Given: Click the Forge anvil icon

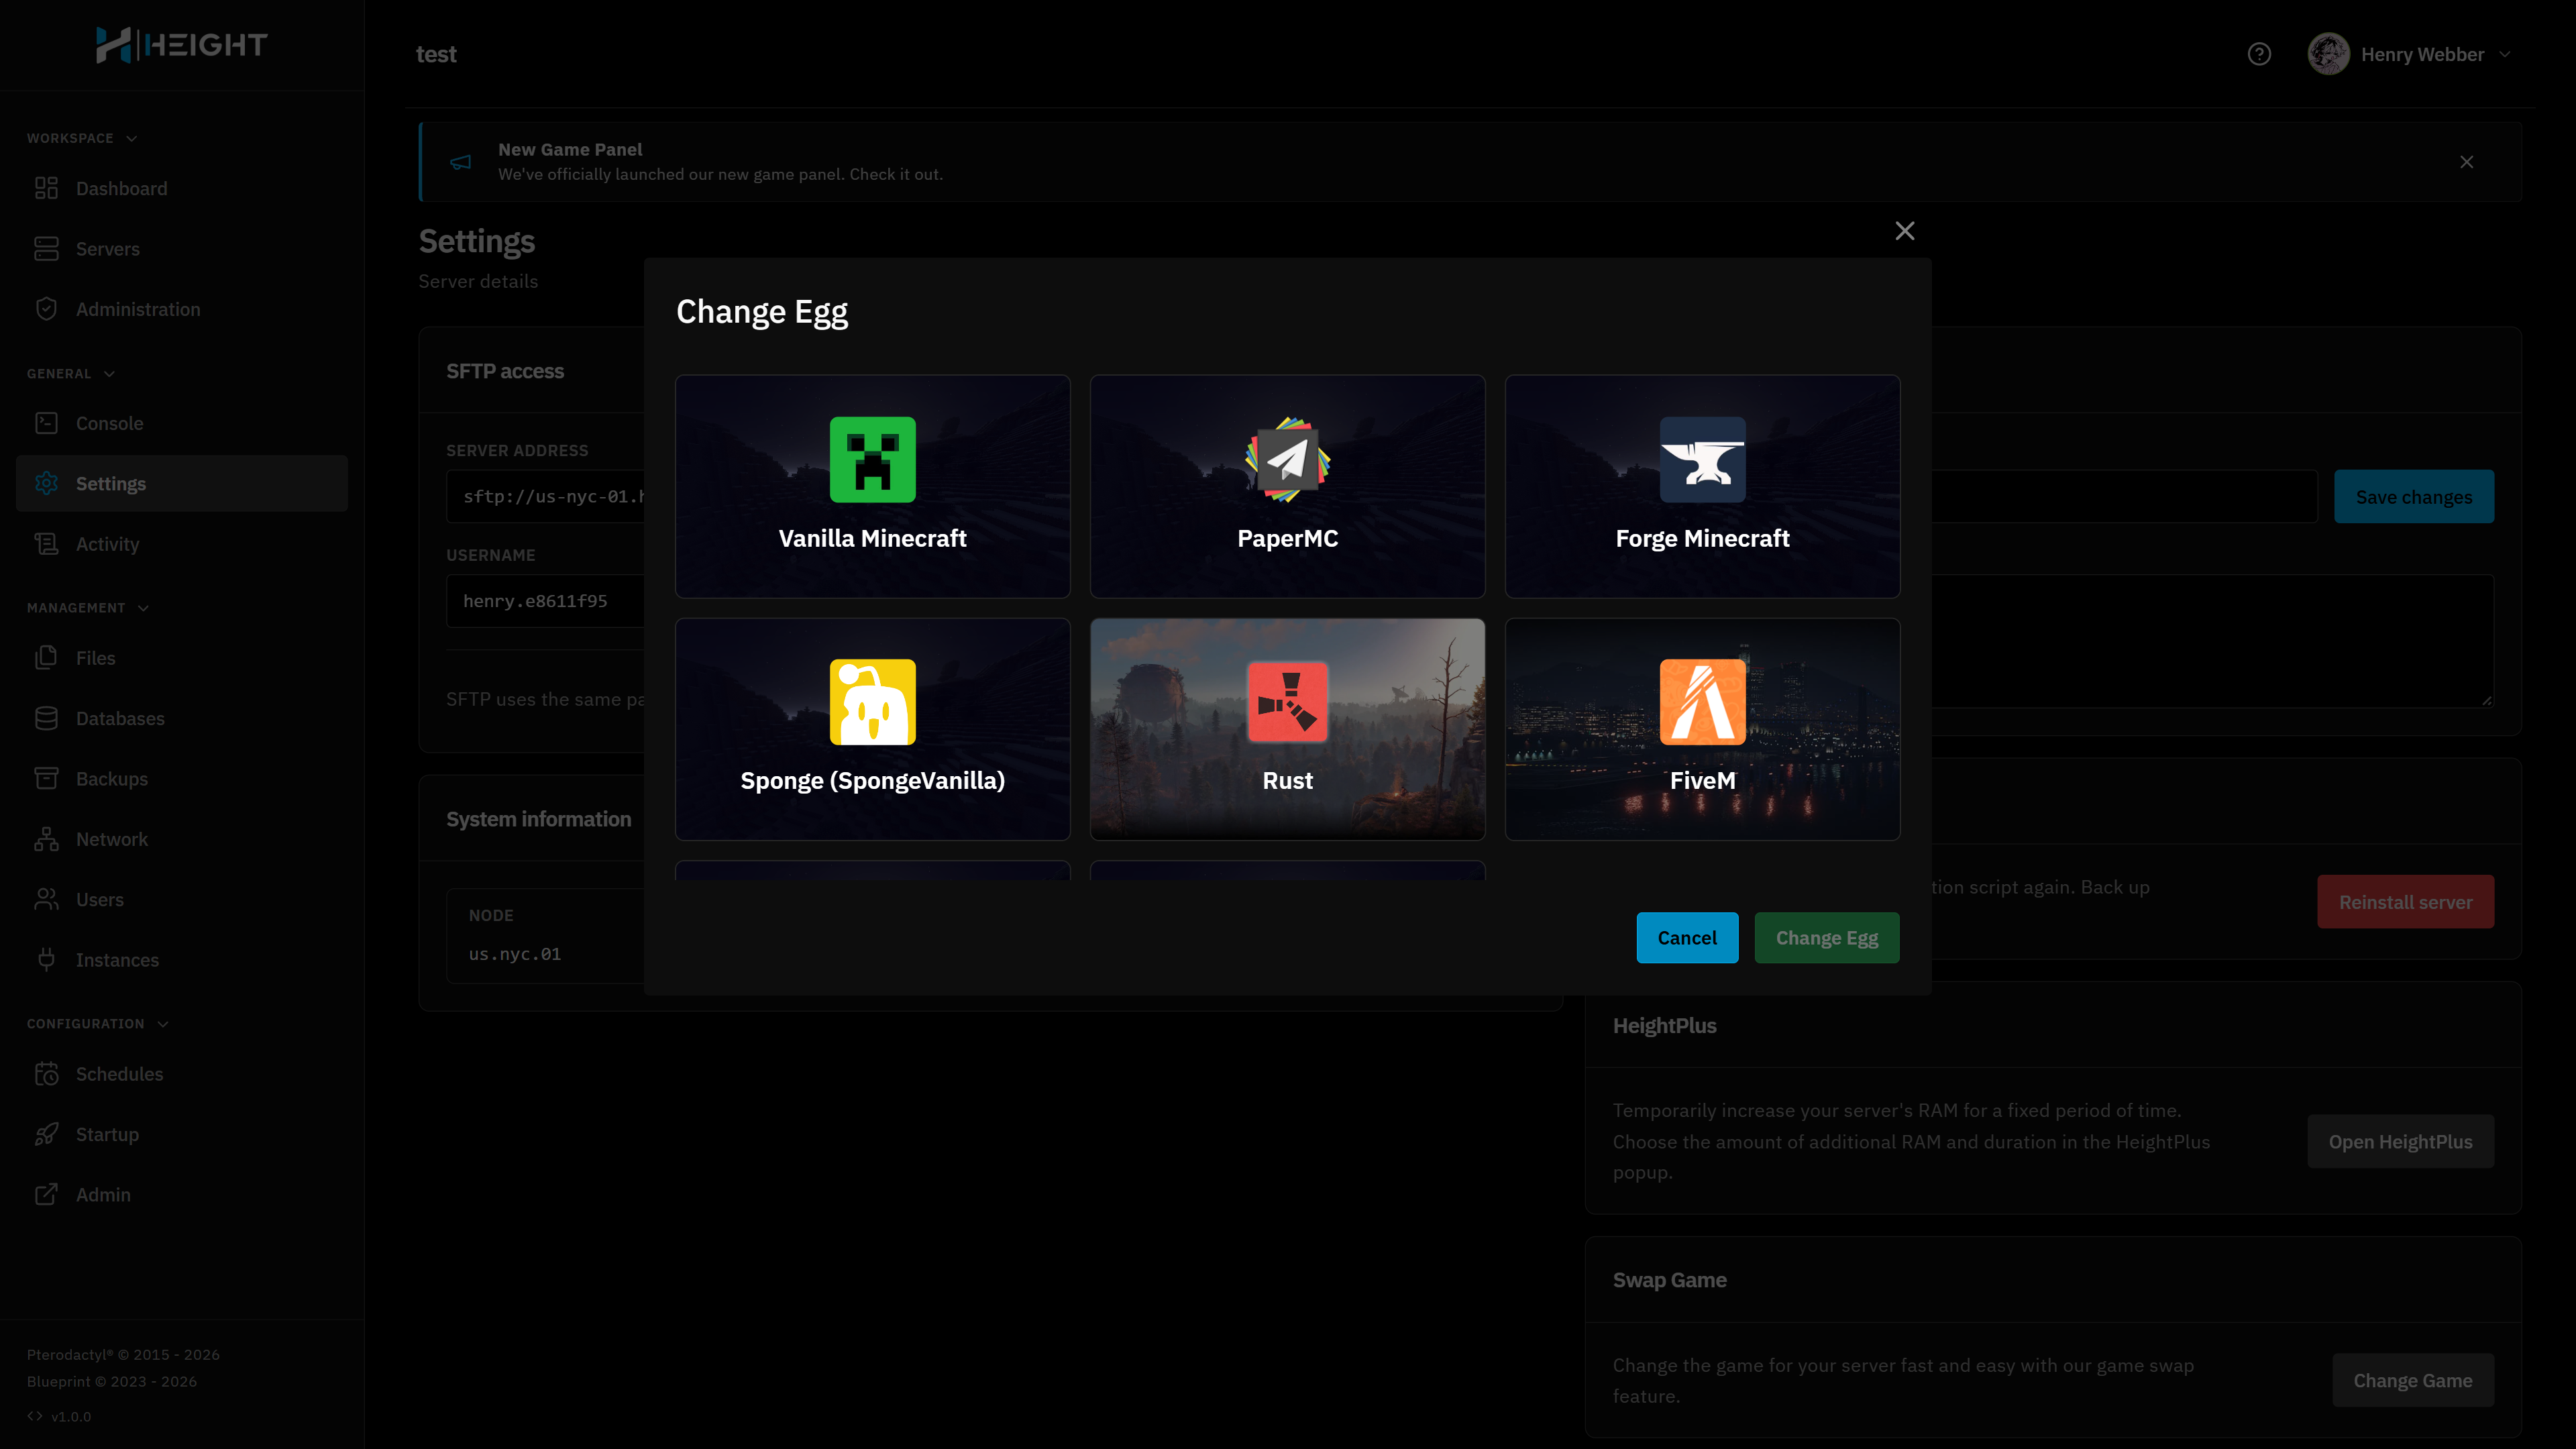Looking at the screenshot, I should pos(1702,459).
